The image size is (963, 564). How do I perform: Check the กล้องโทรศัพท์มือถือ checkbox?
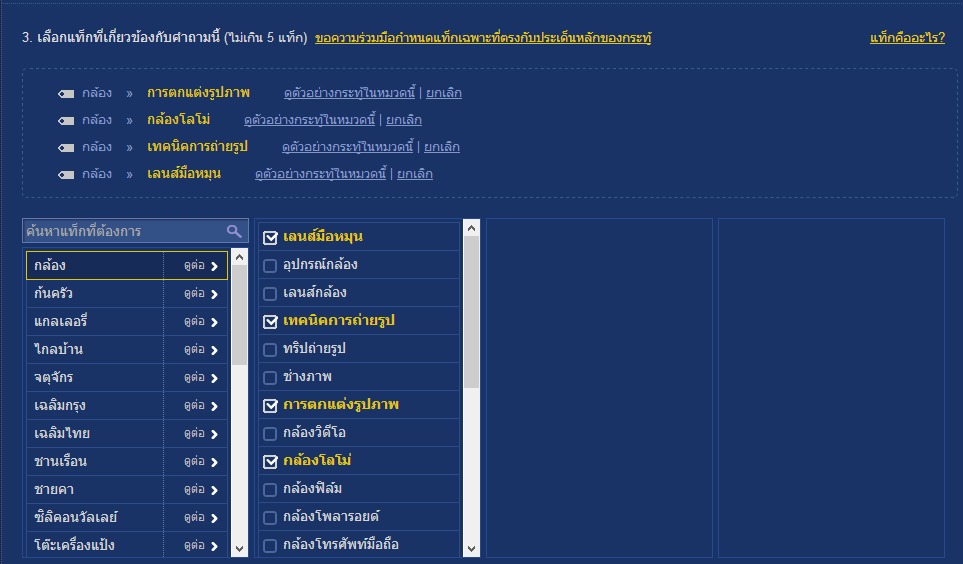click(x=270, y=546)
